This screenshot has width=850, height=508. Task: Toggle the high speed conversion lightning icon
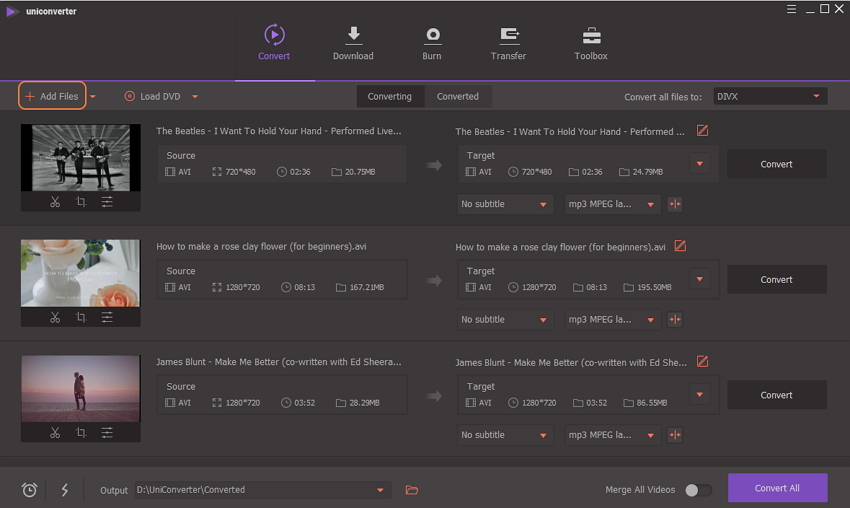[x=65, y=490]
